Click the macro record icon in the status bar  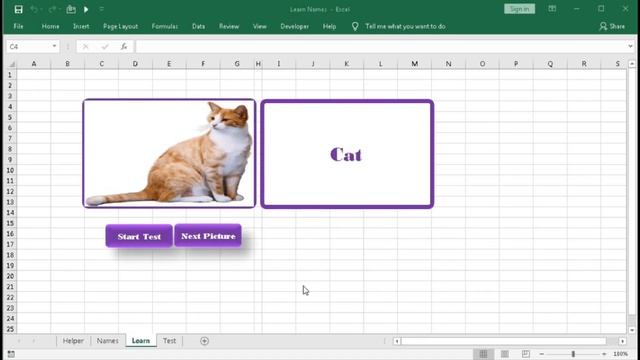[11, 354]
